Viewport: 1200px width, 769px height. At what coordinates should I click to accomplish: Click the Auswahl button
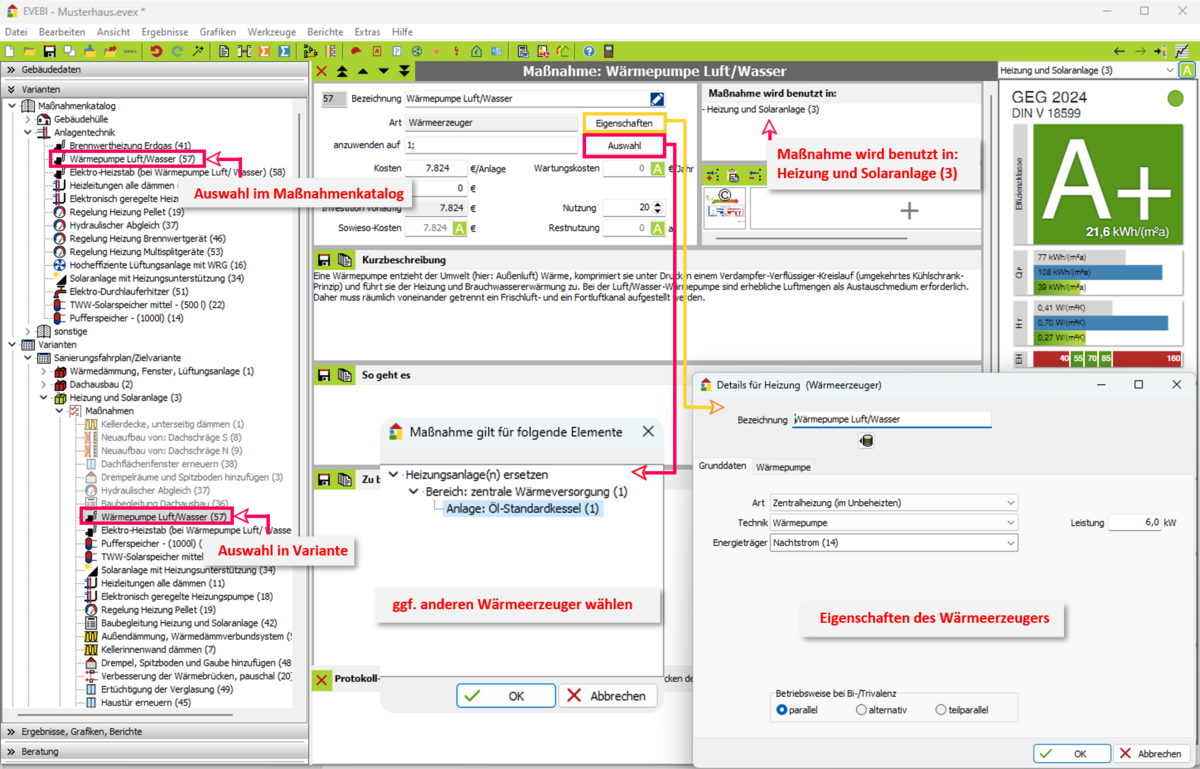click(x=624, y=146)
